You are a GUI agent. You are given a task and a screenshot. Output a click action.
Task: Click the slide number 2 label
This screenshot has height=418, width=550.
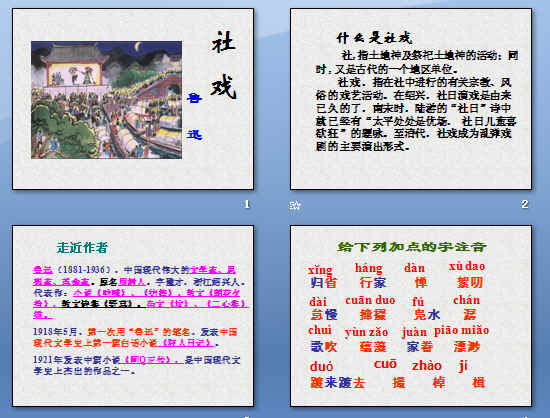point(524,204)
